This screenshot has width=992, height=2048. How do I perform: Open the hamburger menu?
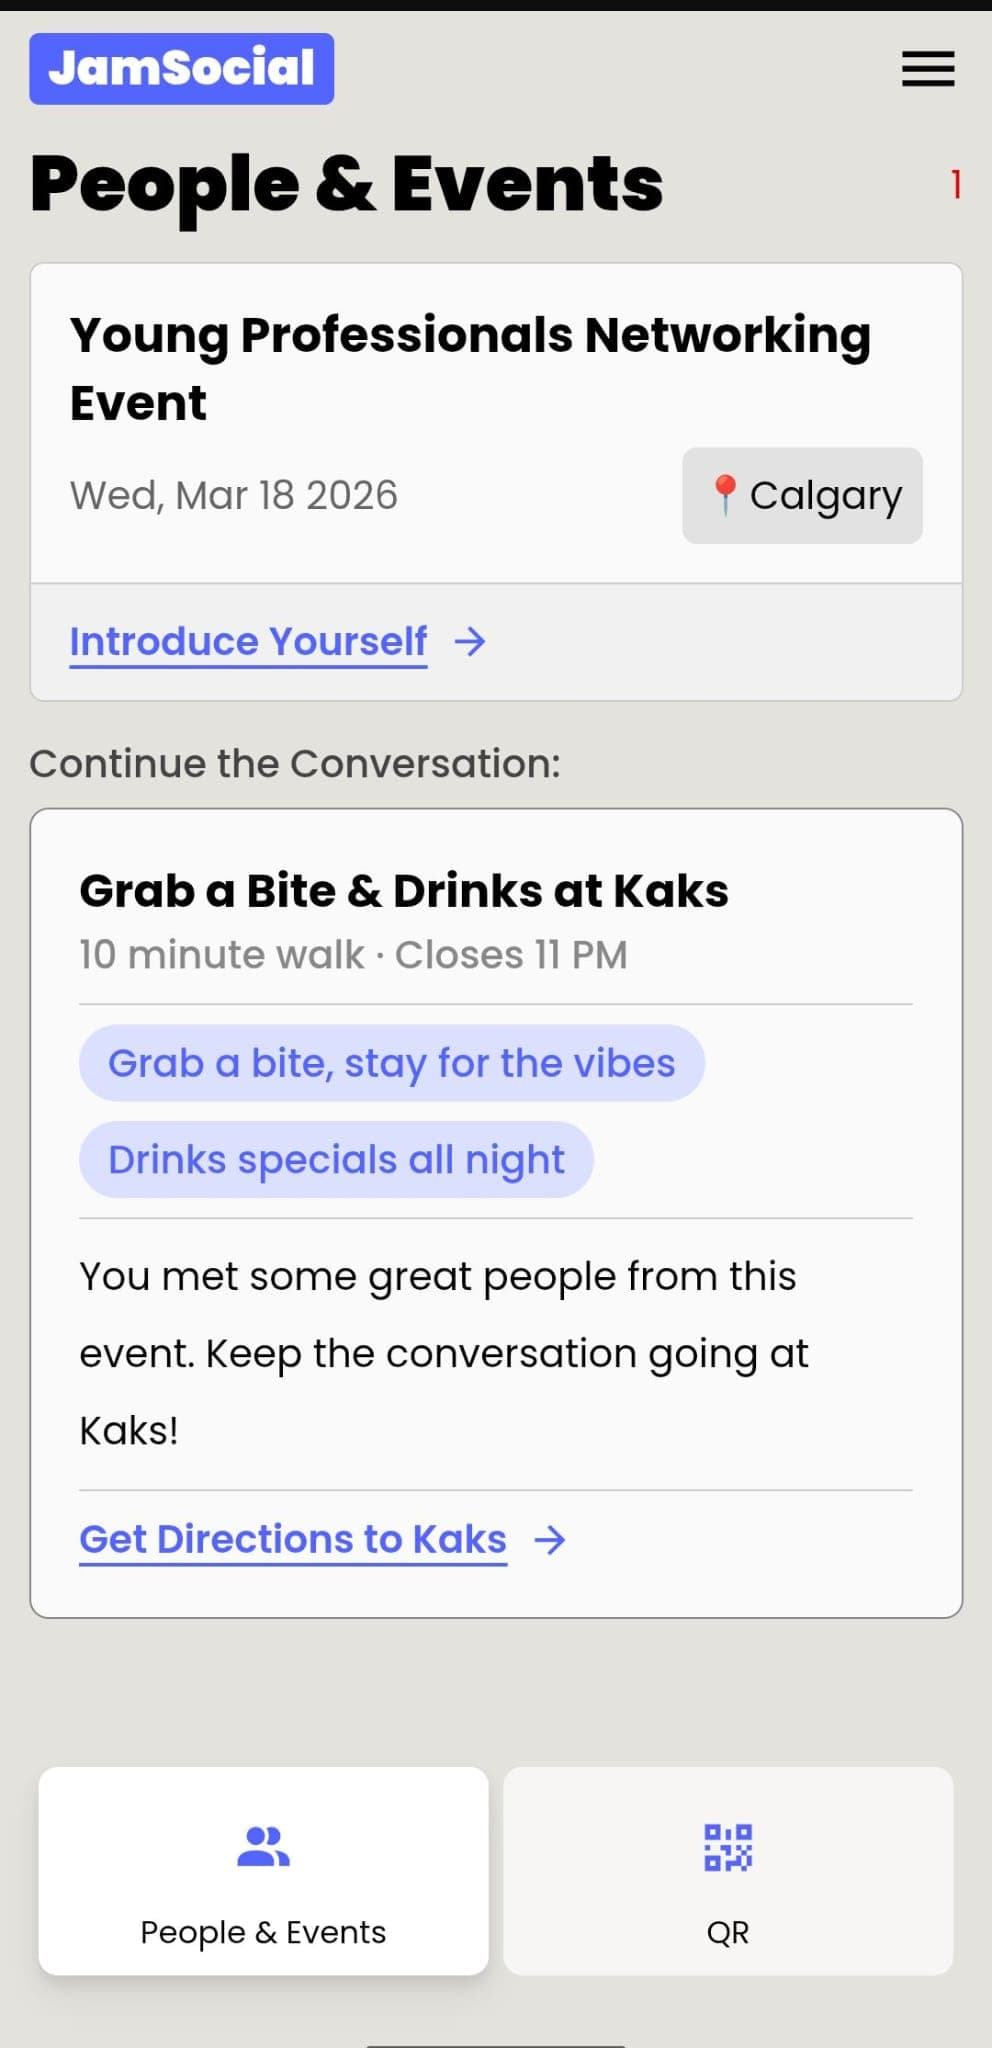927,69
